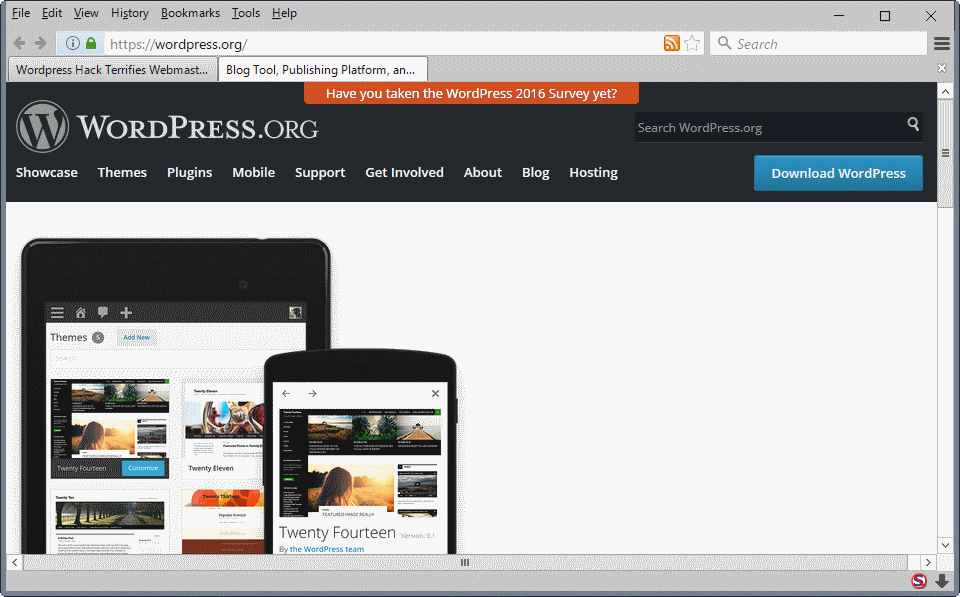Open the Support page

click(320, 173)
